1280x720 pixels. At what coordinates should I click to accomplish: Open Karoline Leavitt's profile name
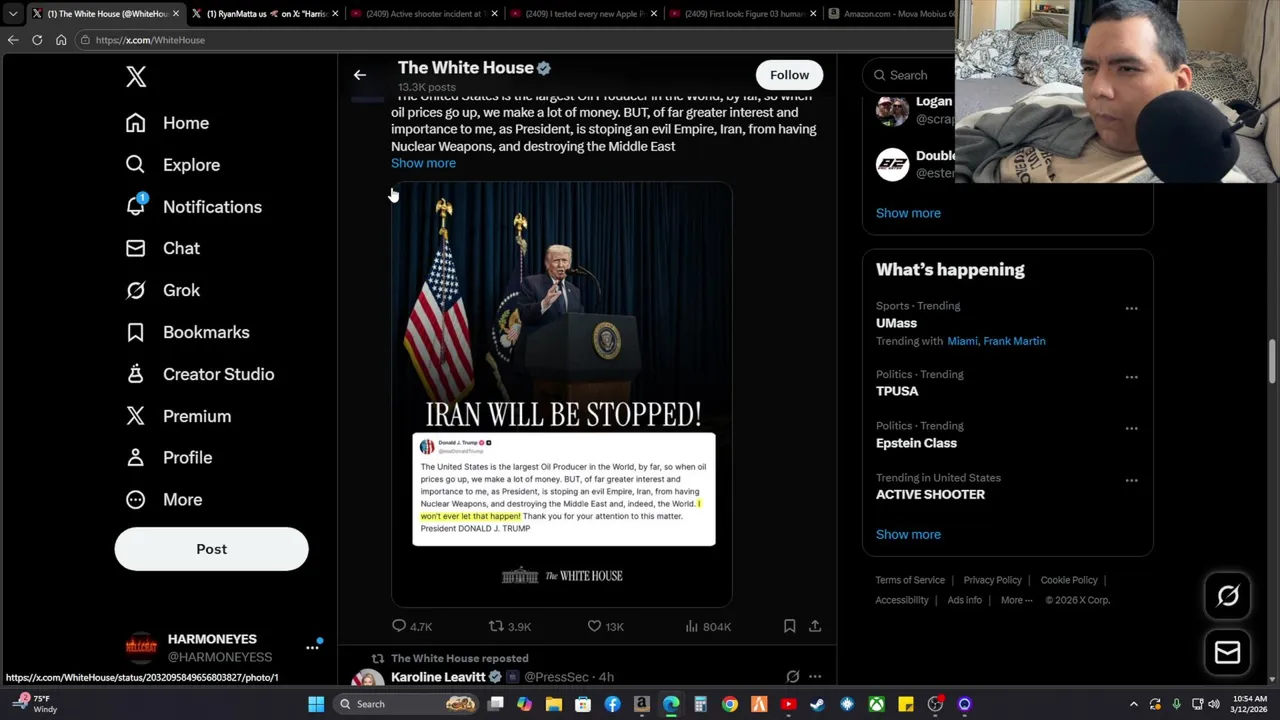click(x=438, y=677)
